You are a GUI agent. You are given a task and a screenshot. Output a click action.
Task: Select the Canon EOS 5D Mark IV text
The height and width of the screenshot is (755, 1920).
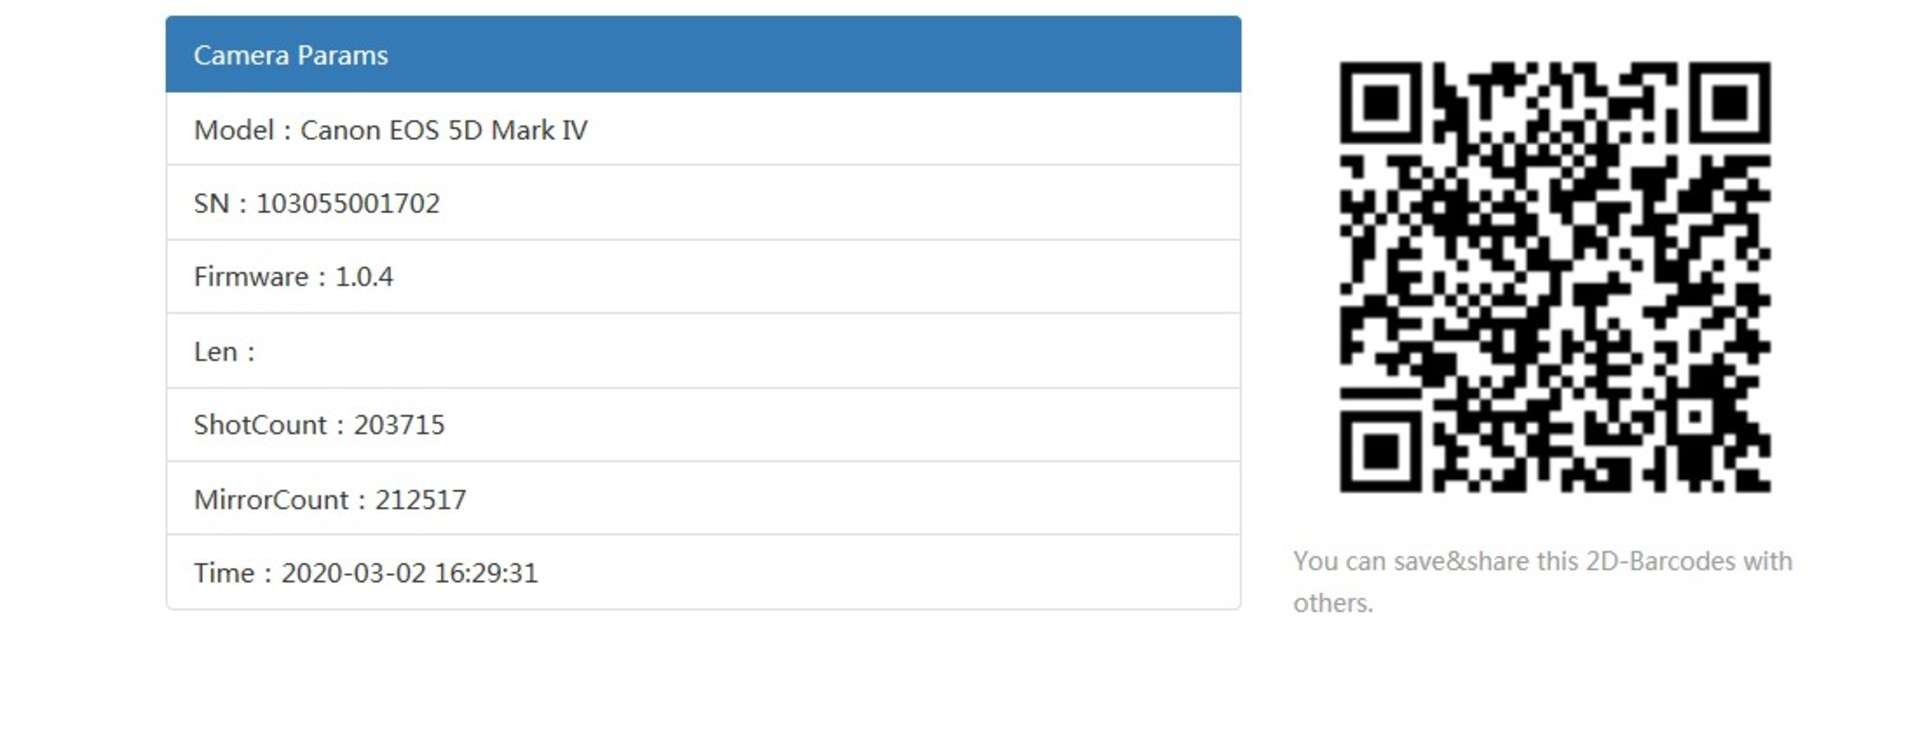coord(444,130)
